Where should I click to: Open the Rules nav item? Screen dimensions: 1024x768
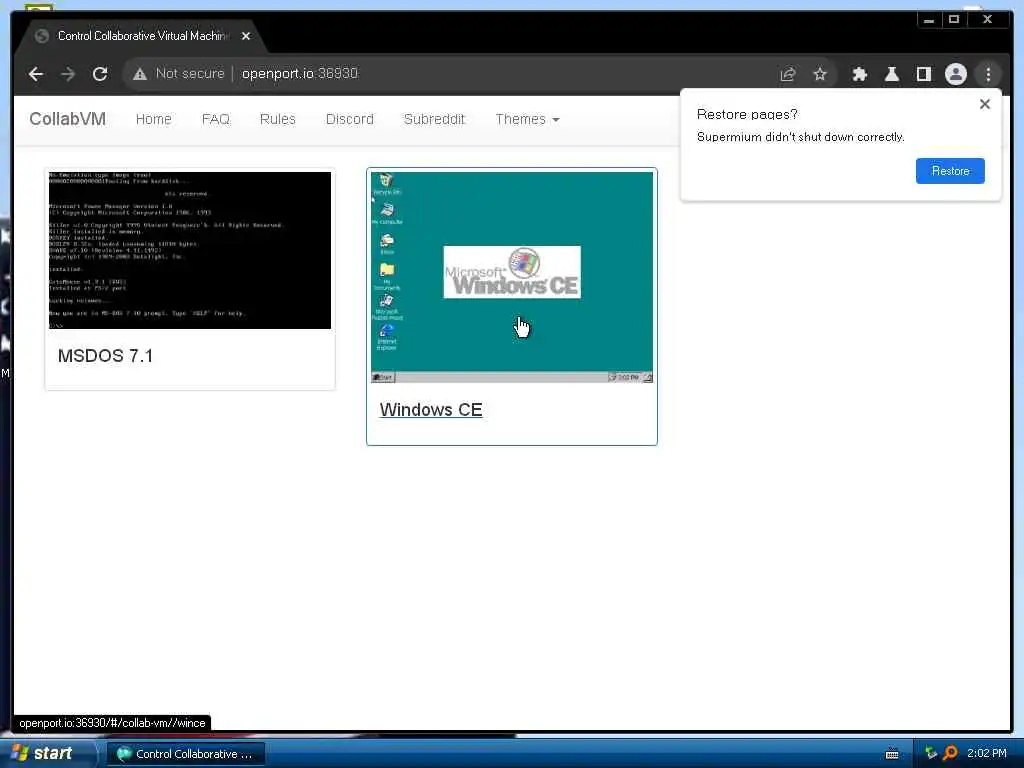[x=278, y=119]
